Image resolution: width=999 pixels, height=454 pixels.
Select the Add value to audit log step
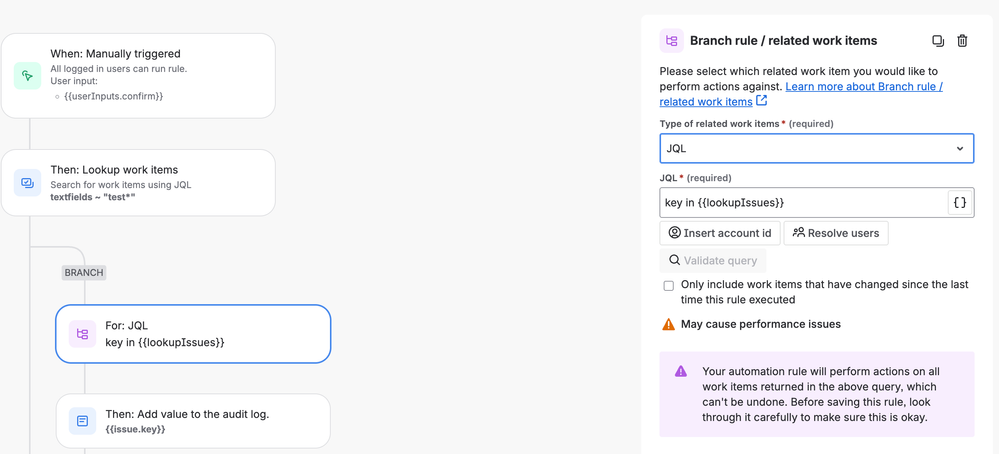point(193,421)
